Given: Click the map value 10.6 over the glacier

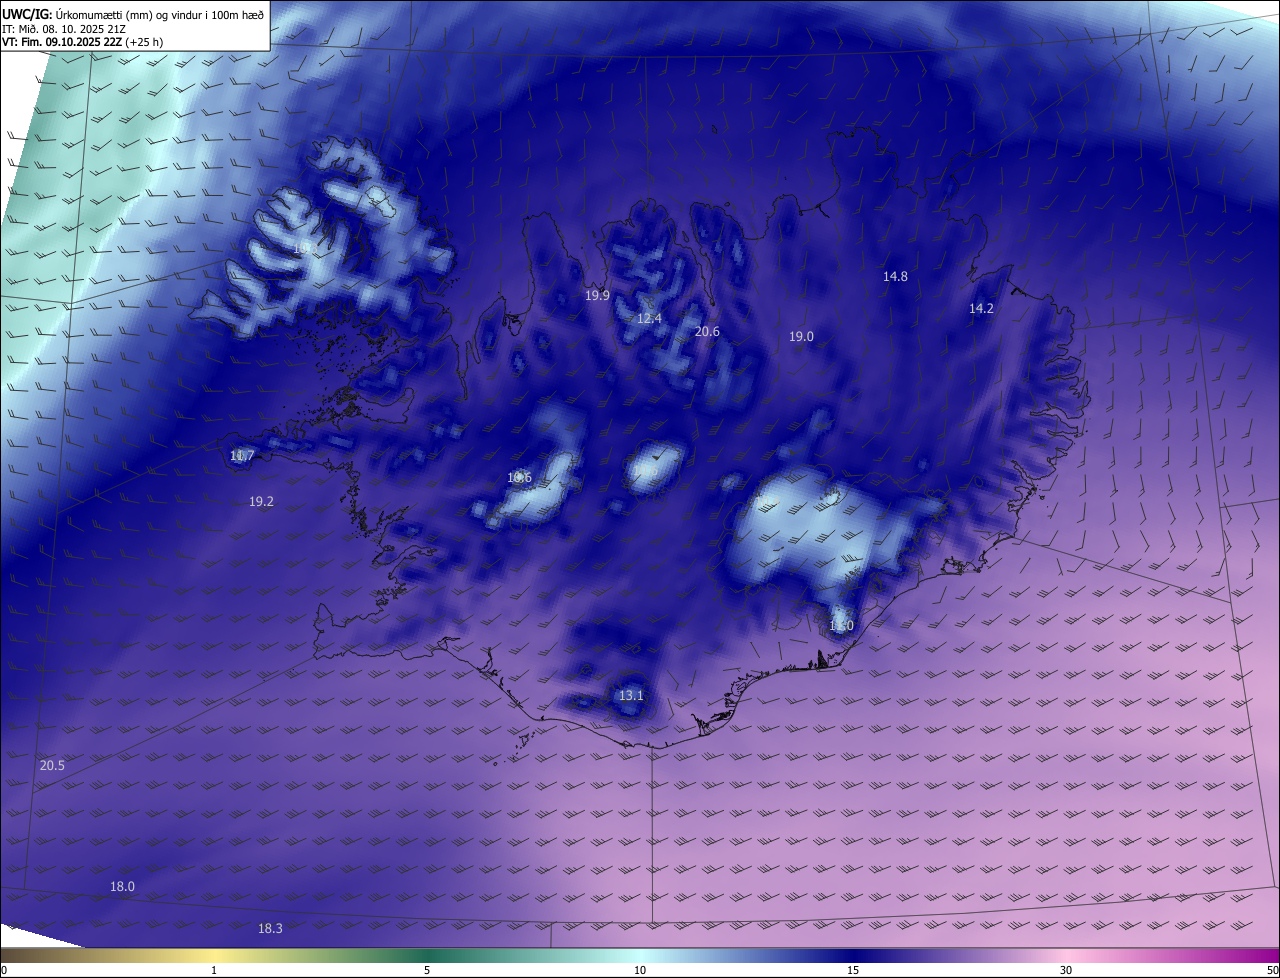Looking at the screenshot, I should [x=519, y=477].
